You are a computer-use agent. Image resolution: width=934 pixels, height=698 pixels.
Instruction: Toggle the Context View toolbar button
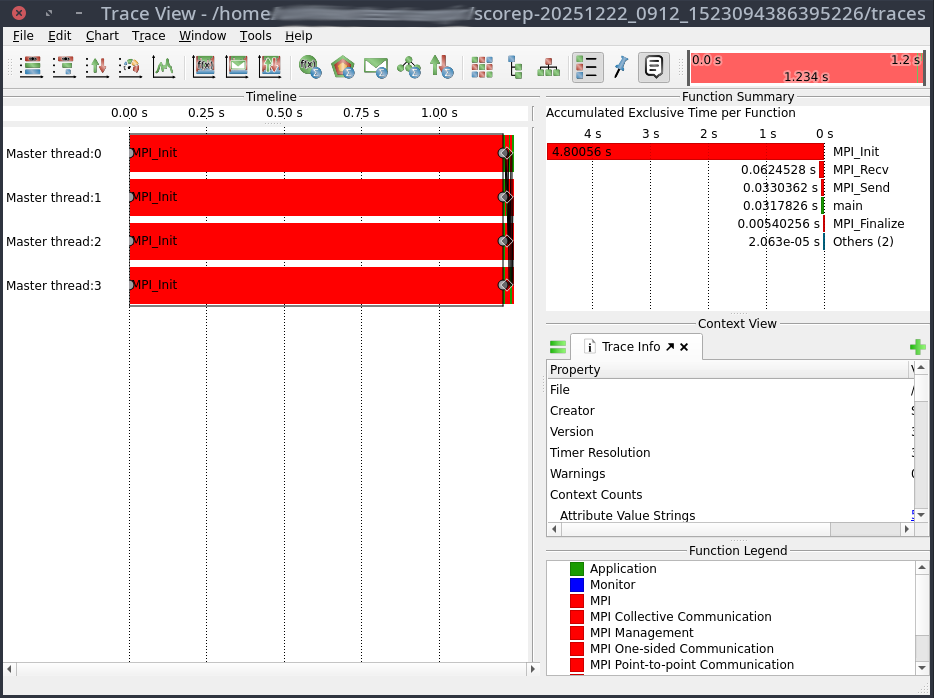[653, 67]
